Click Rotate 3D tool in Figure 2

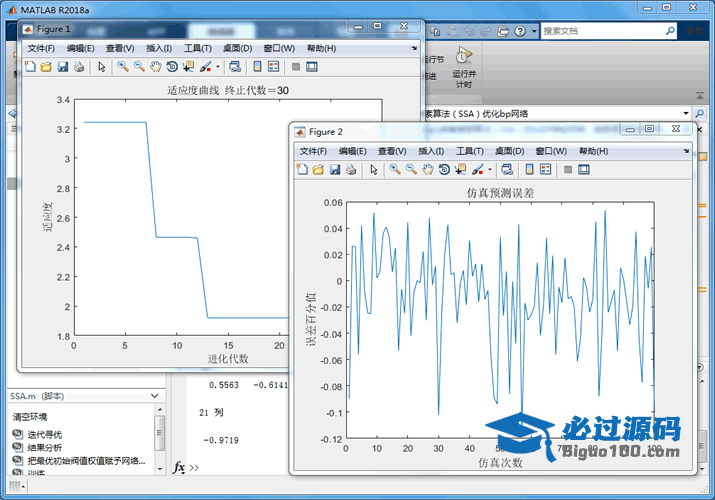point(444,170)
